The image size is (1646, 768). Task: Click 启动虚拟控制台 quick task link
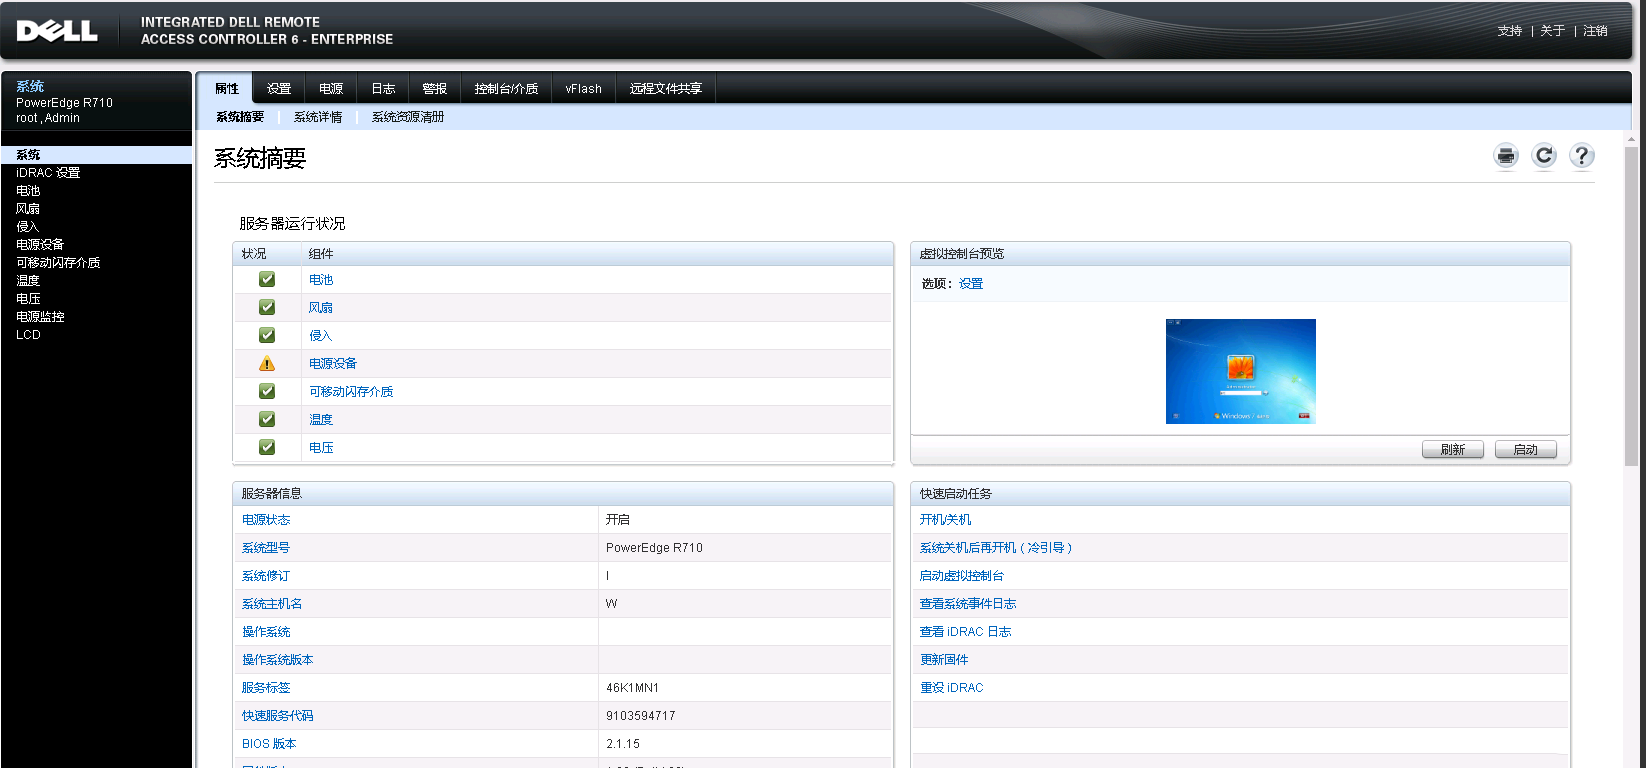pos(962,576)
